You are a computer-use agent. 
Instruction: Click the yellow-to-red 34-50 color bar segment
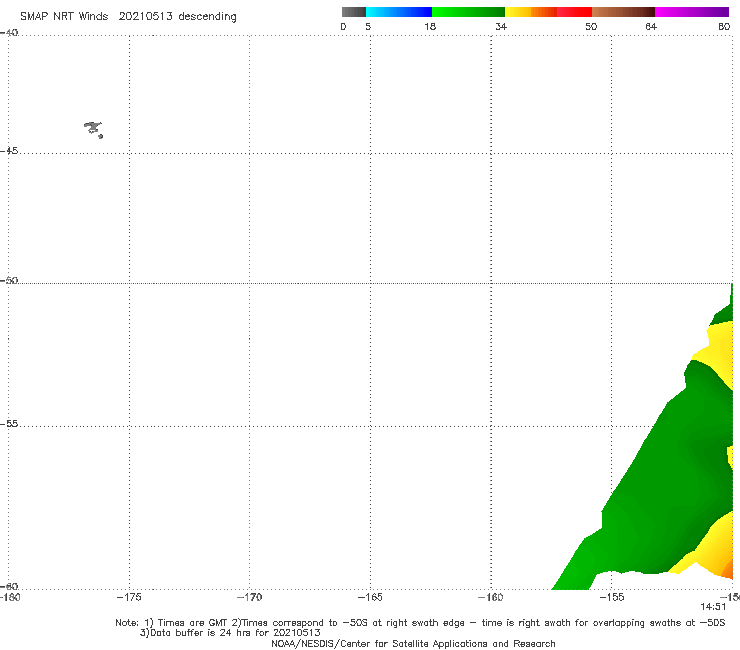548,12
